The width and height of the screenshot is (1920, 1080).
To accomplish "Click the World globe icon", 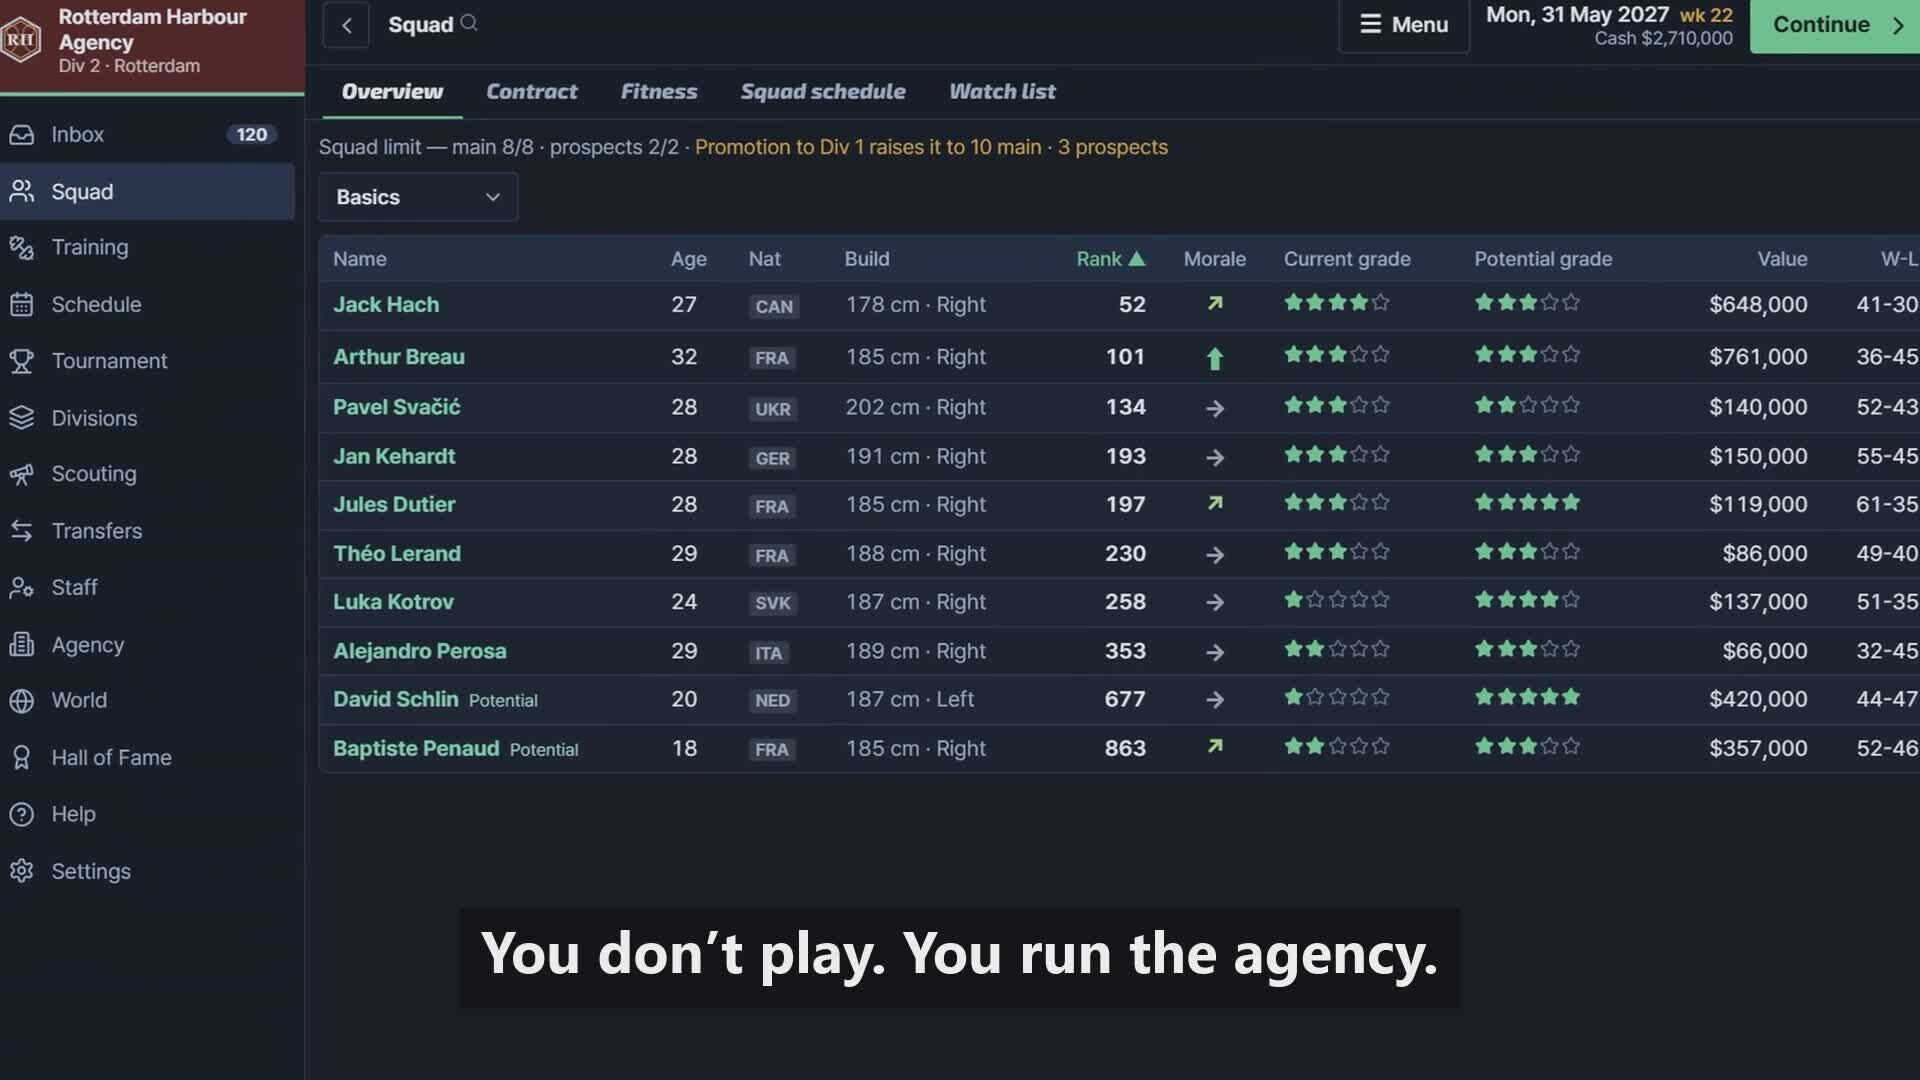I will click(22, 700).
